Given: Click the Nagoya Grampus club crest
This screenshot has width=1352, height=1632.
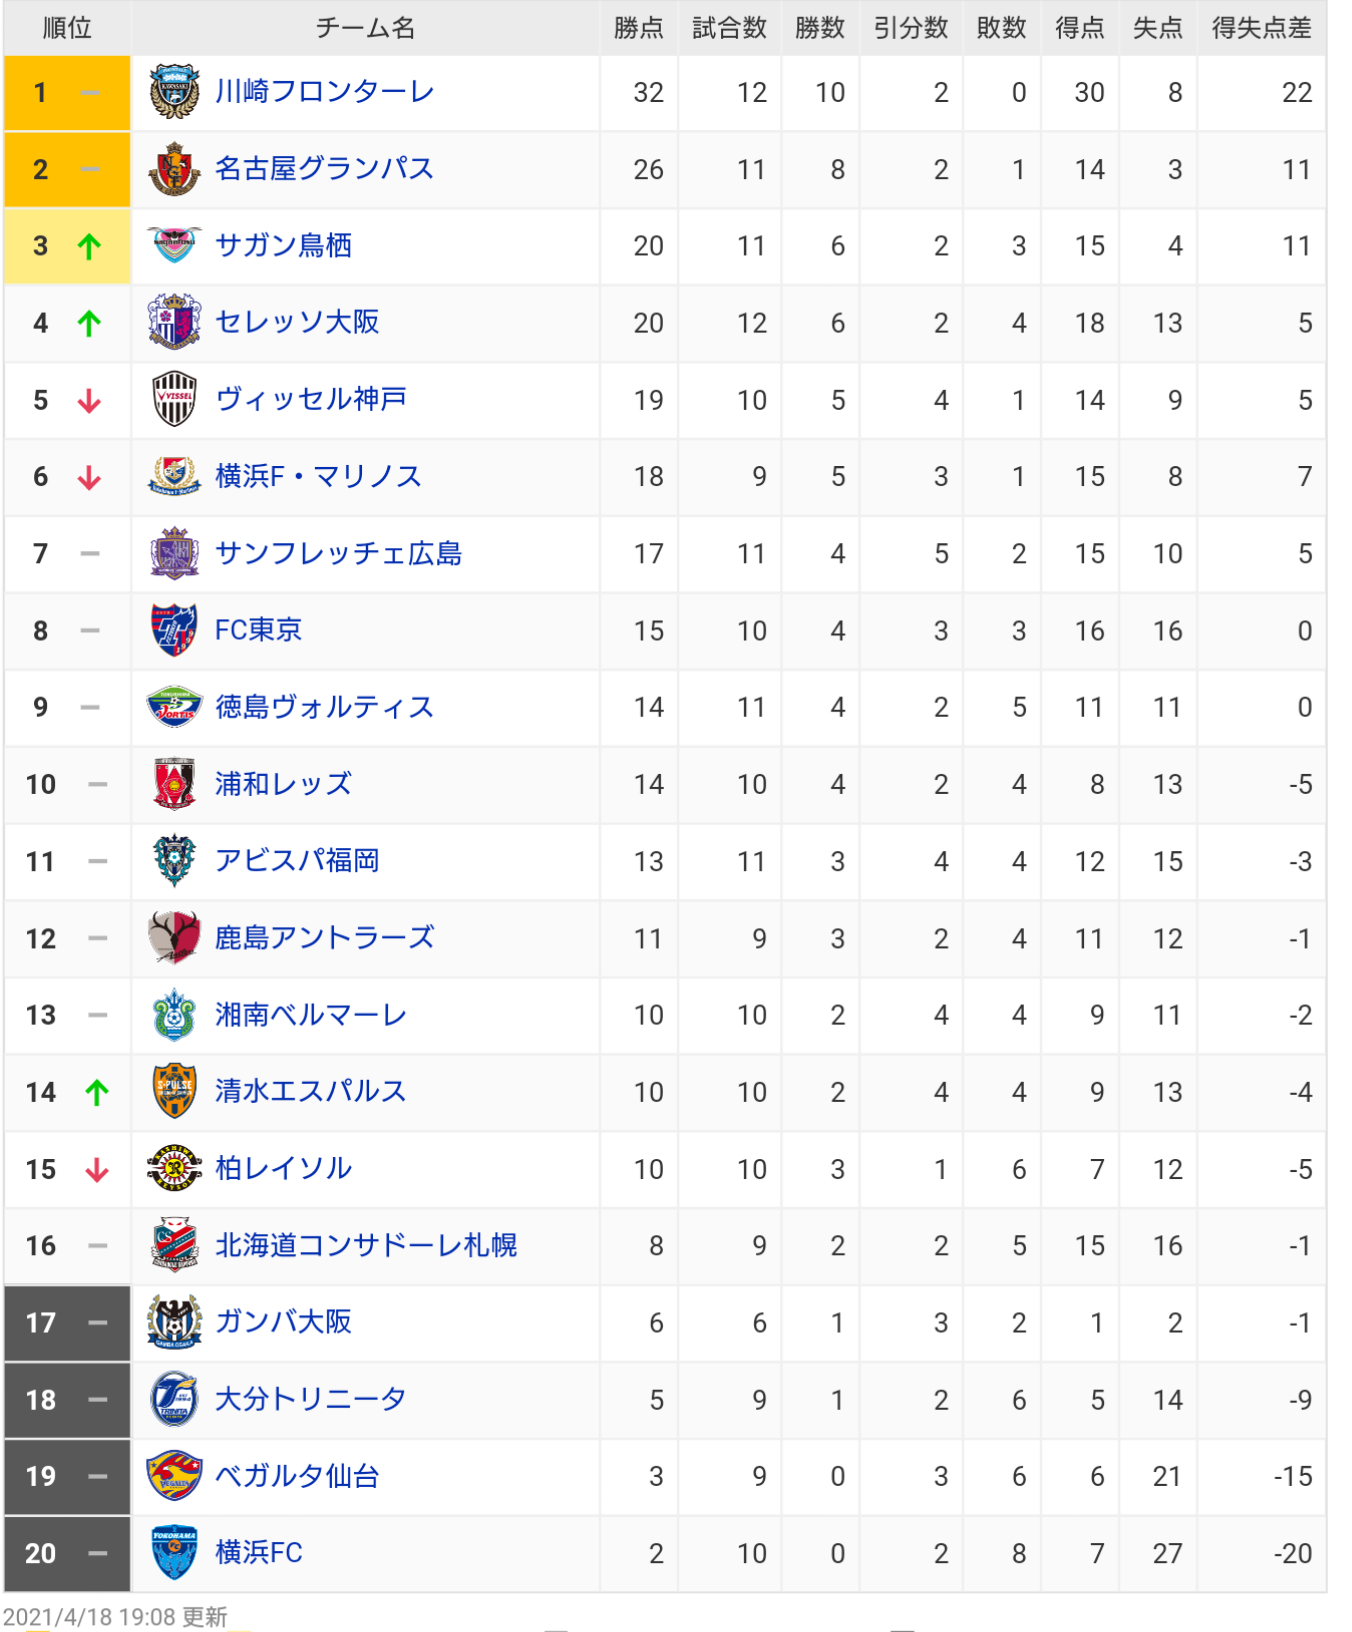Looking at the screenshot, I should pos(174,169).
